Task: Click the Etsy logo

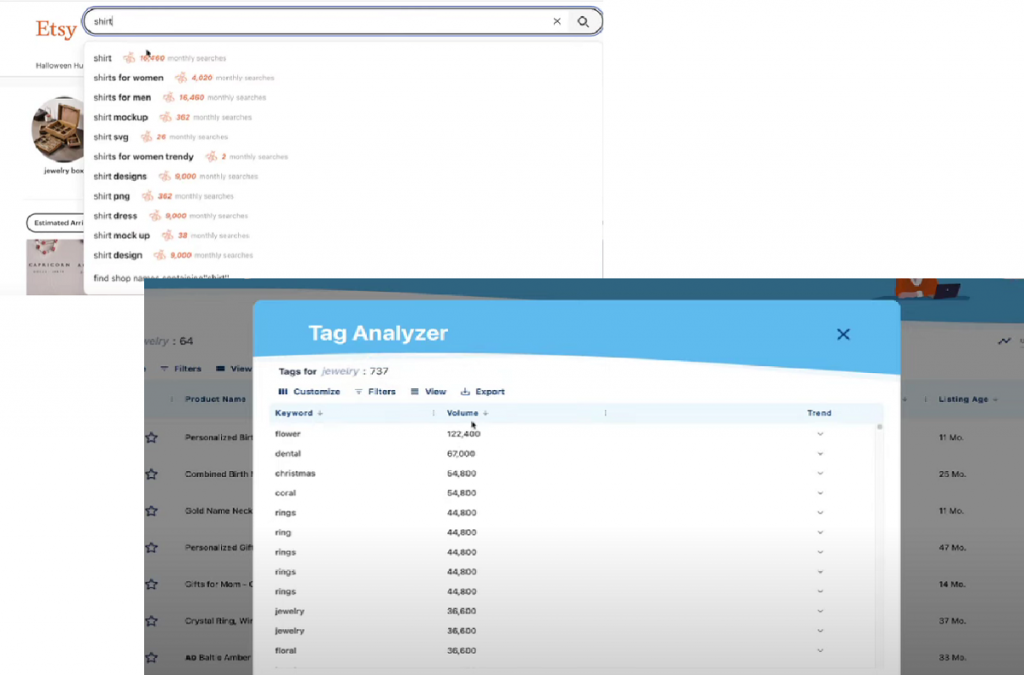Action: point(56,29)
